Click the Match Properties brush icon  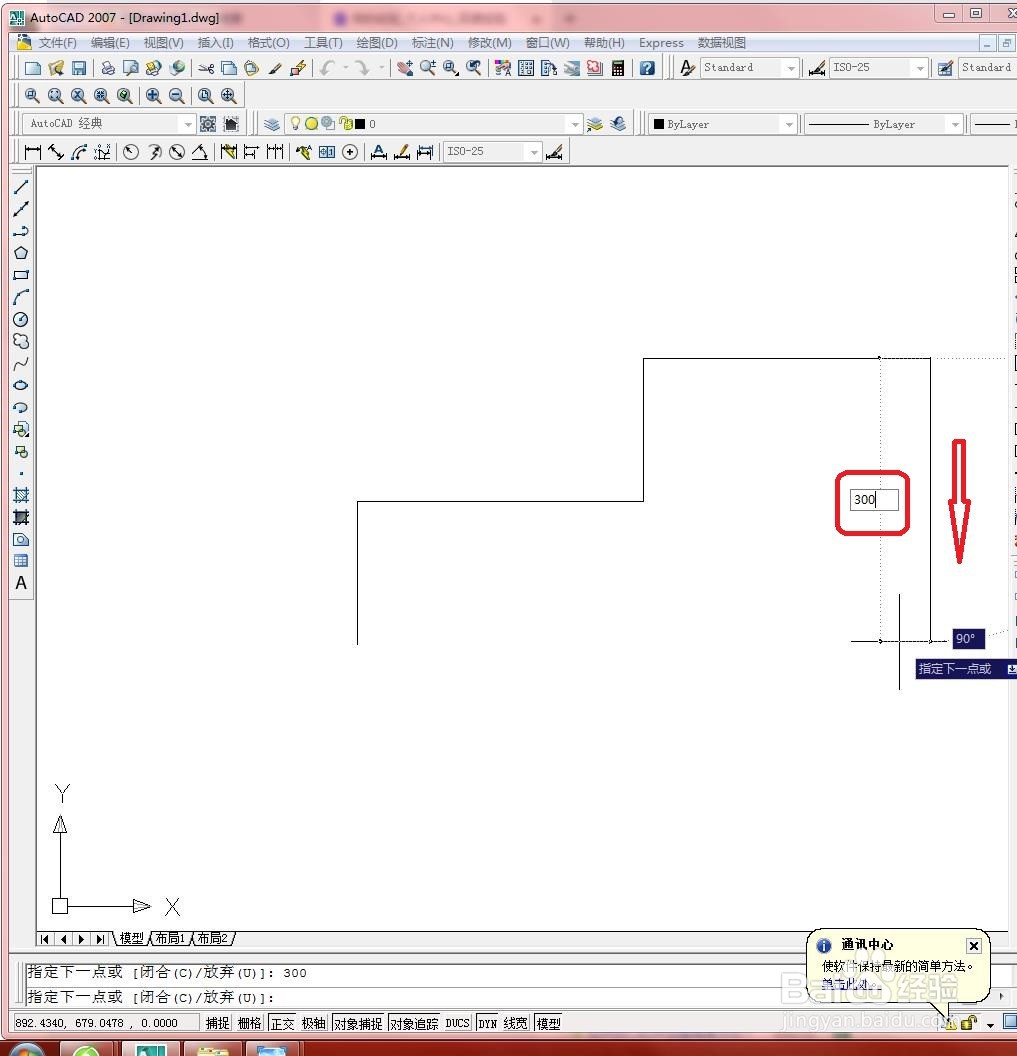click(275, 68)
